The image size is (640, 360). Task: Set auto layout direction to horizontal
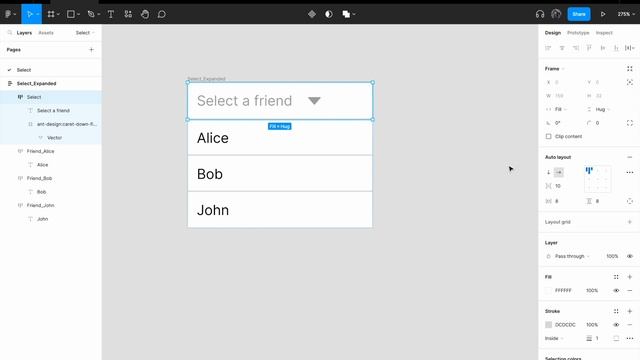coord(559,172)
